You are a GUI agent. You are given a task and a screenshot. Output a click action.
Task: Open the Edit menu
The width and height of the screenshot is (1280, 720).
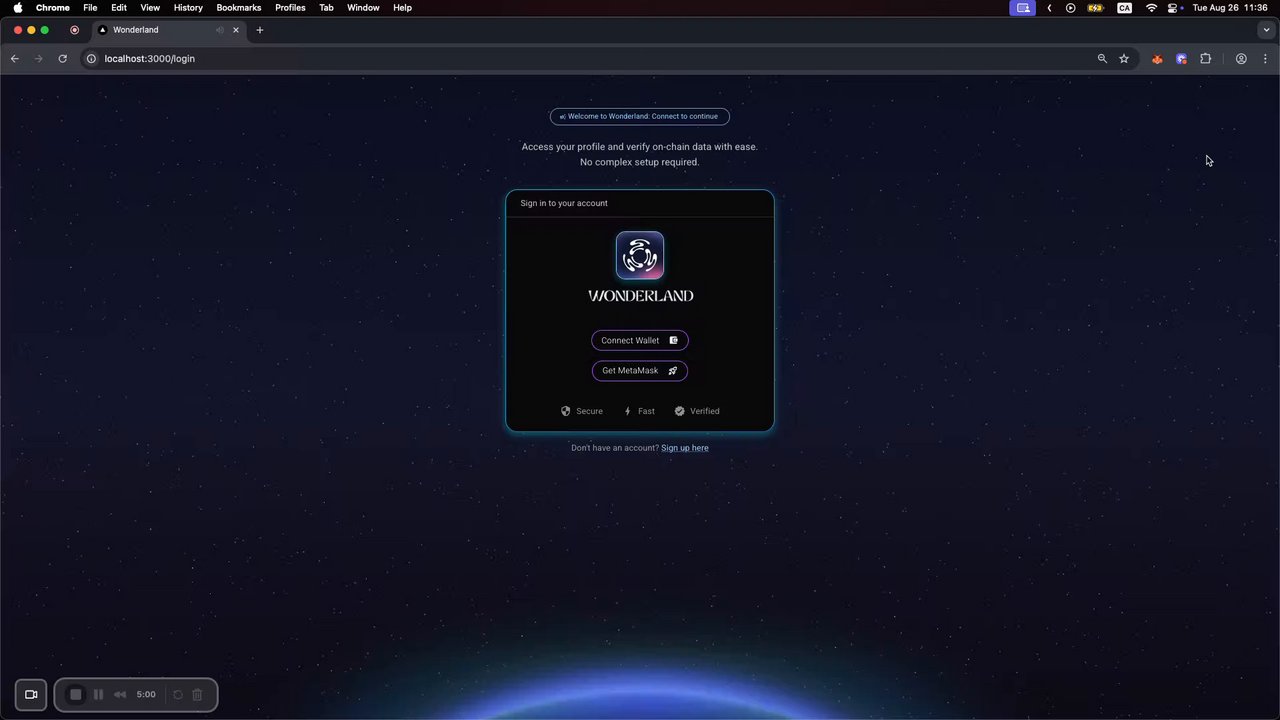coord(119,7)
